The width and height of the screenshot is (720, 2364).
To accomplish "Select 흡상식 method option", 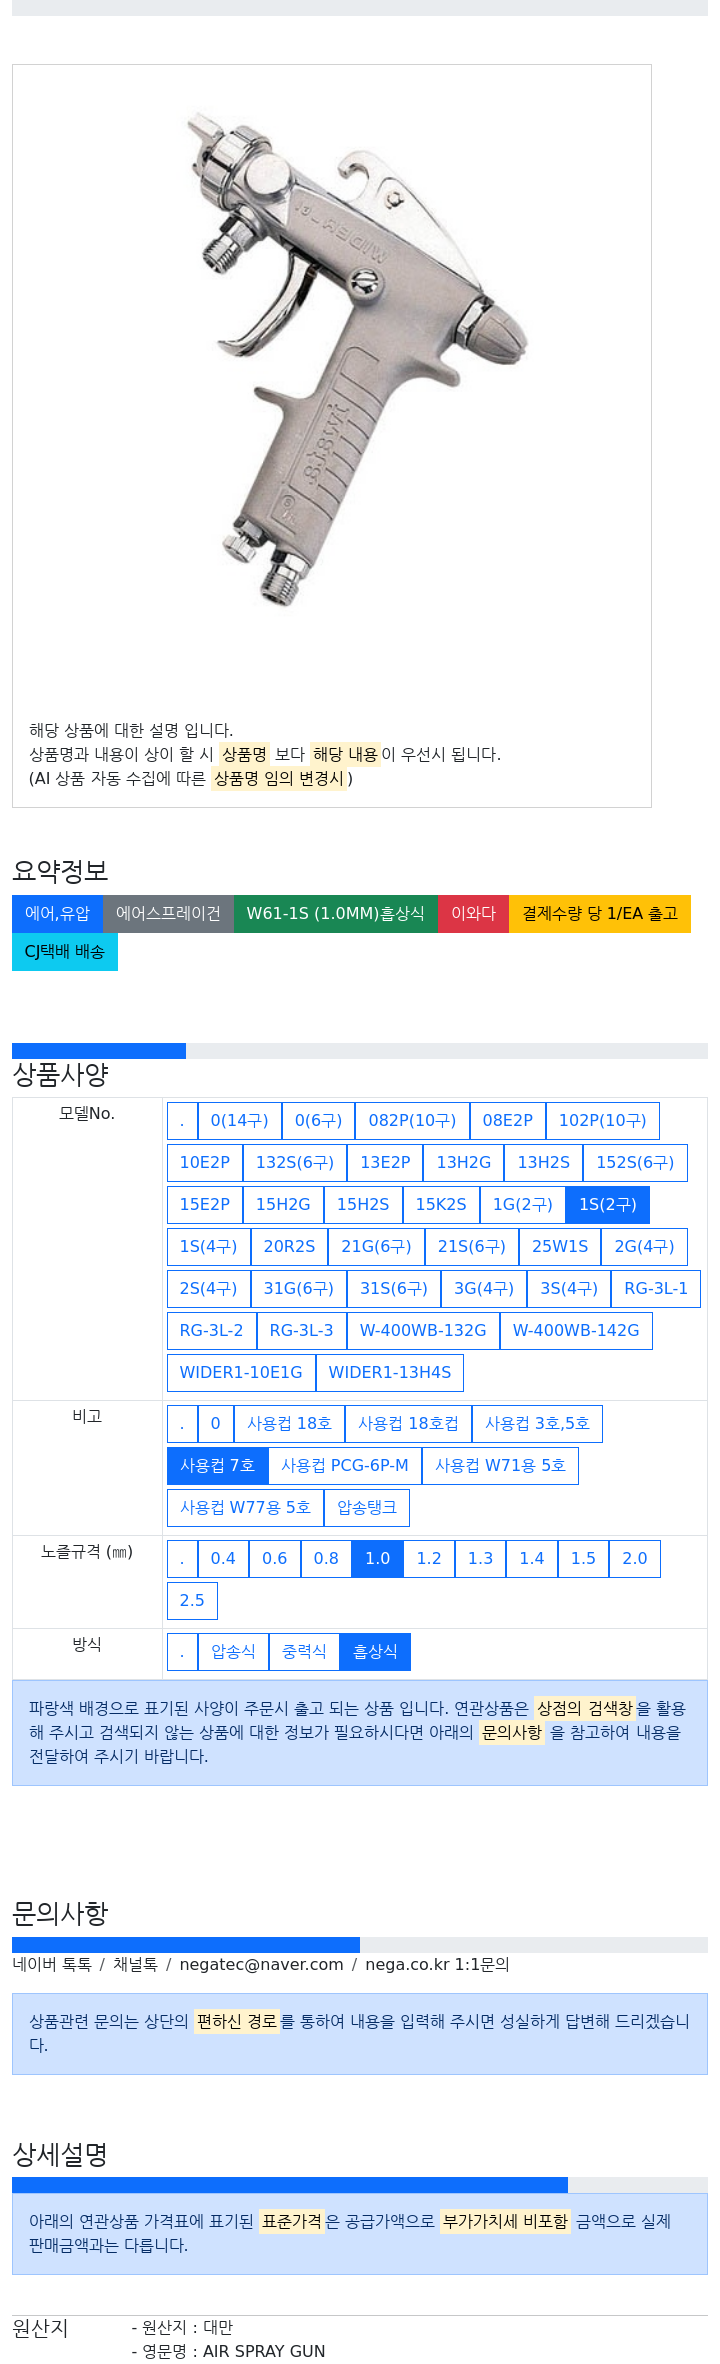I will pyautogui.click(x=375, y=1652).
